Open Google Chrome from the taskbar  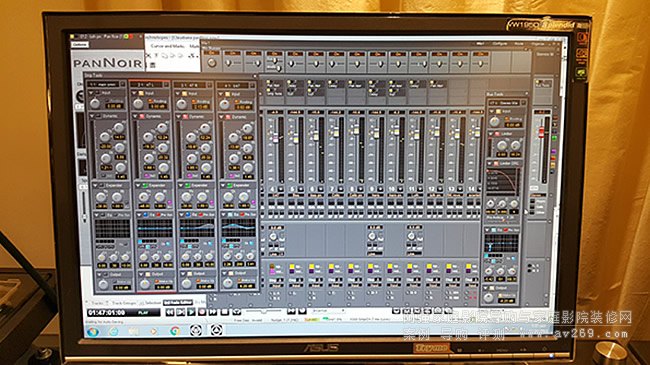175,331
